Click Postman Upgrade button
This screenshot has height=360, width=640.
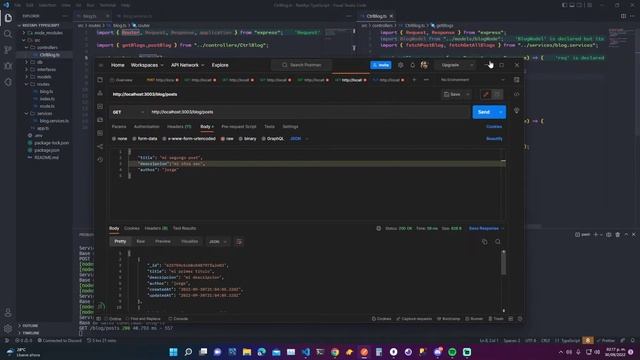coord(450,65)
